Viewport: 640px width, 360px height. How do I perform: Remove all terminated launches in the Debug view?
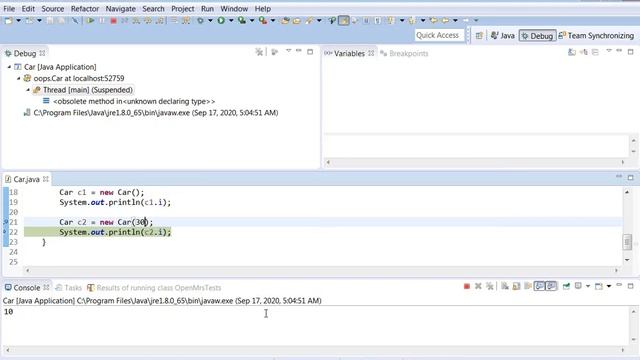pyautogui.click(x=259, y=52)
